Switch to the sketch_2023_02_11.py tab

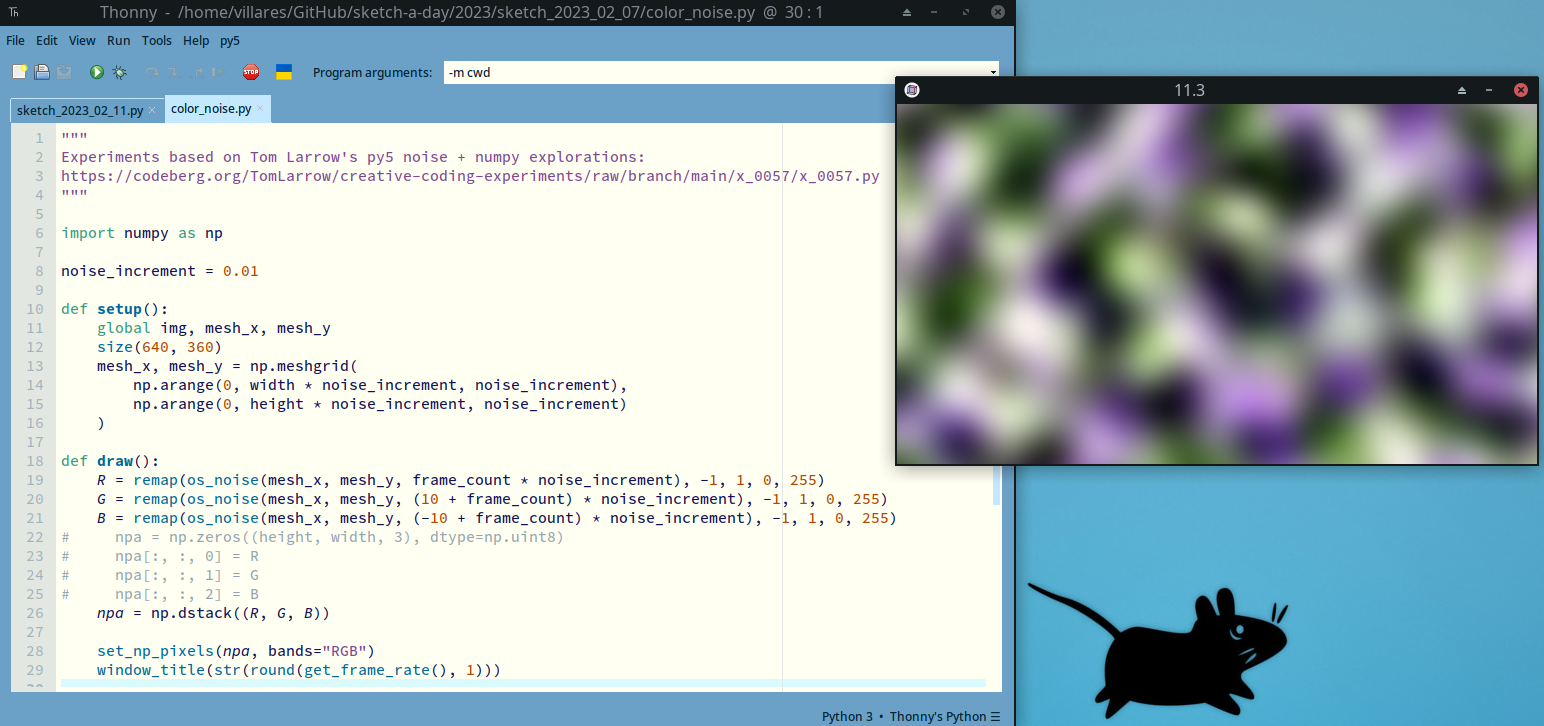pos(80,110)
